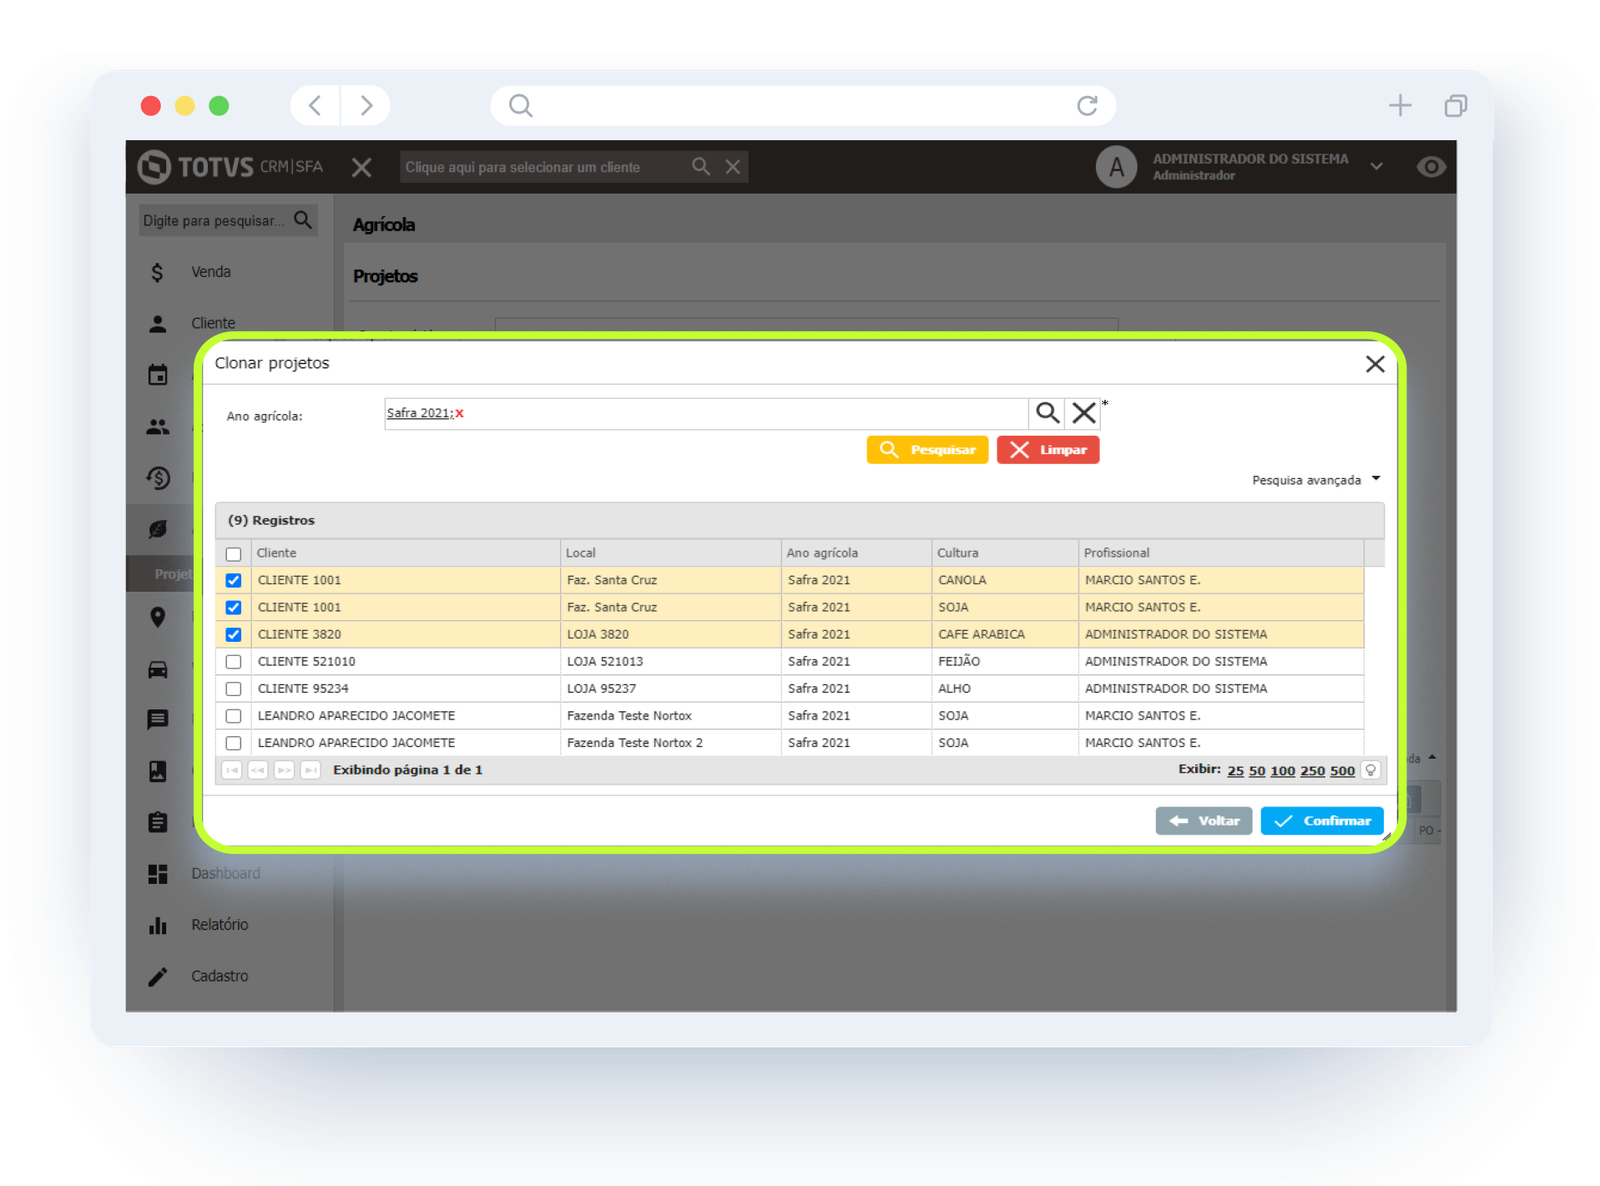
Task: Clear the Ano agrícola field with X icon
Action: (1083, 412)
